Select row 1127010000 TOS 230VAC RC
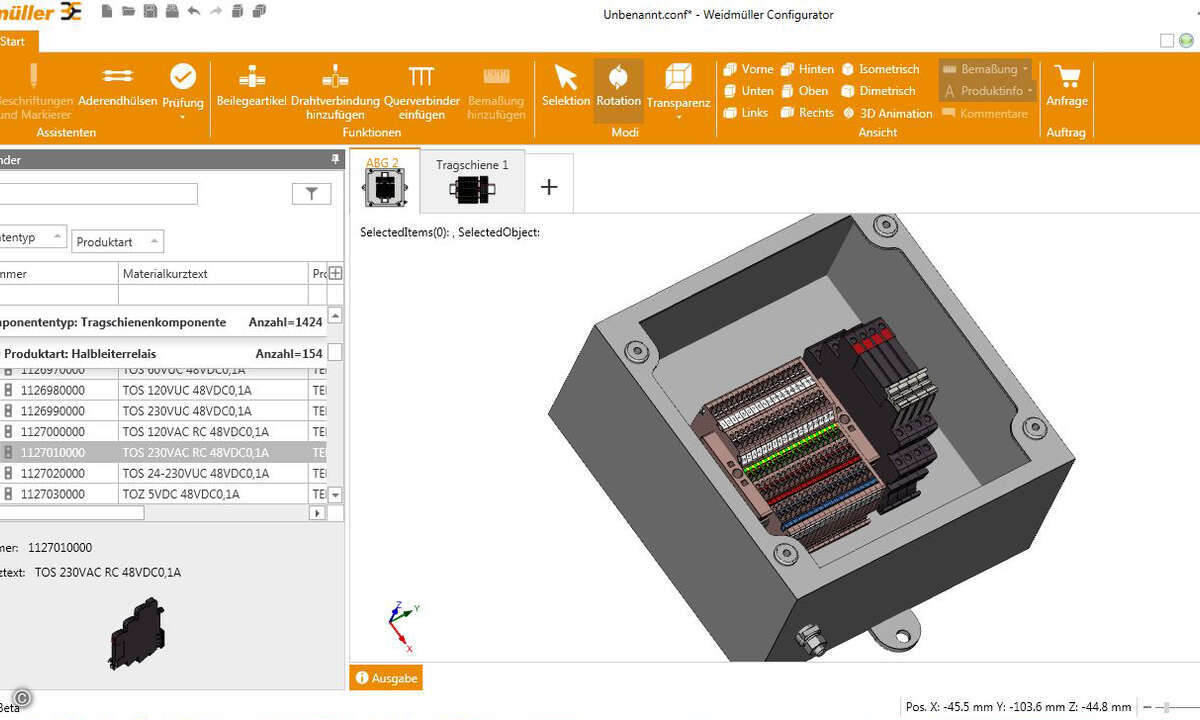The image size is (1200, 720). coord(163,453)
